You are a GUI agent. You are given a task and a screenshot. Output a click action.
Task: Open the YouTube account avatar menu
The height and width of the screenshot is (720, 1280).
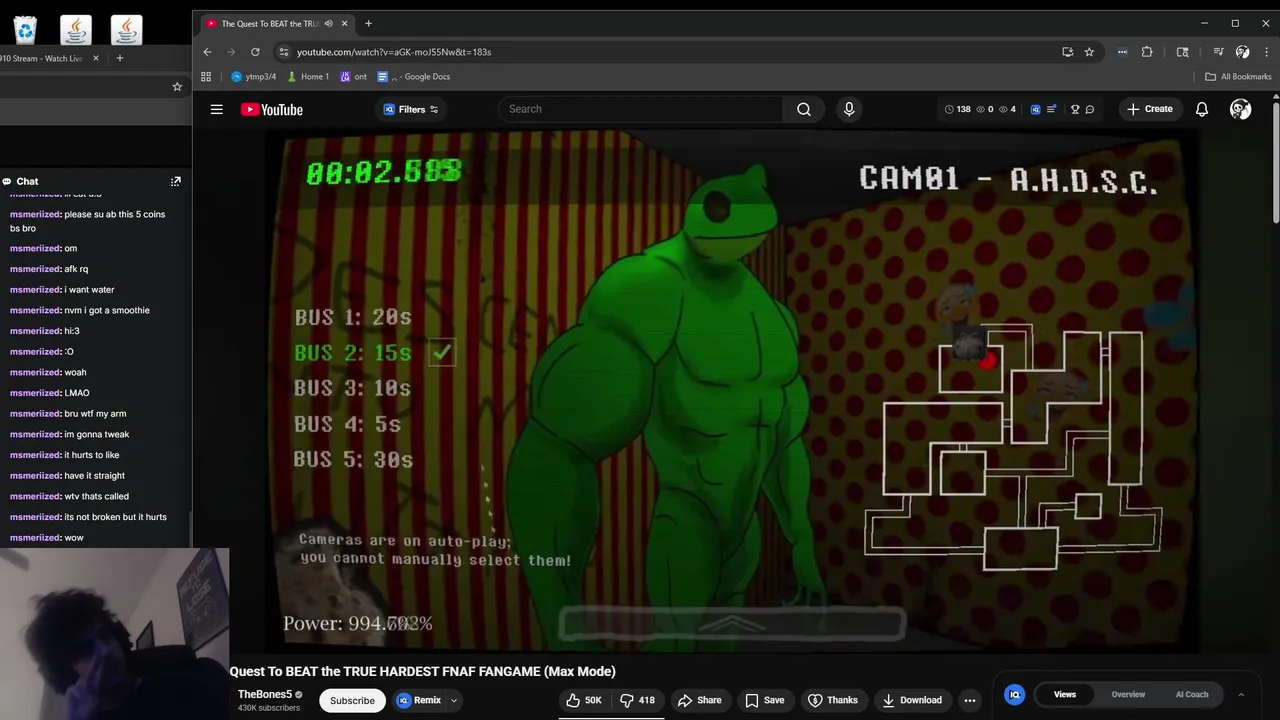[1240, 109]
